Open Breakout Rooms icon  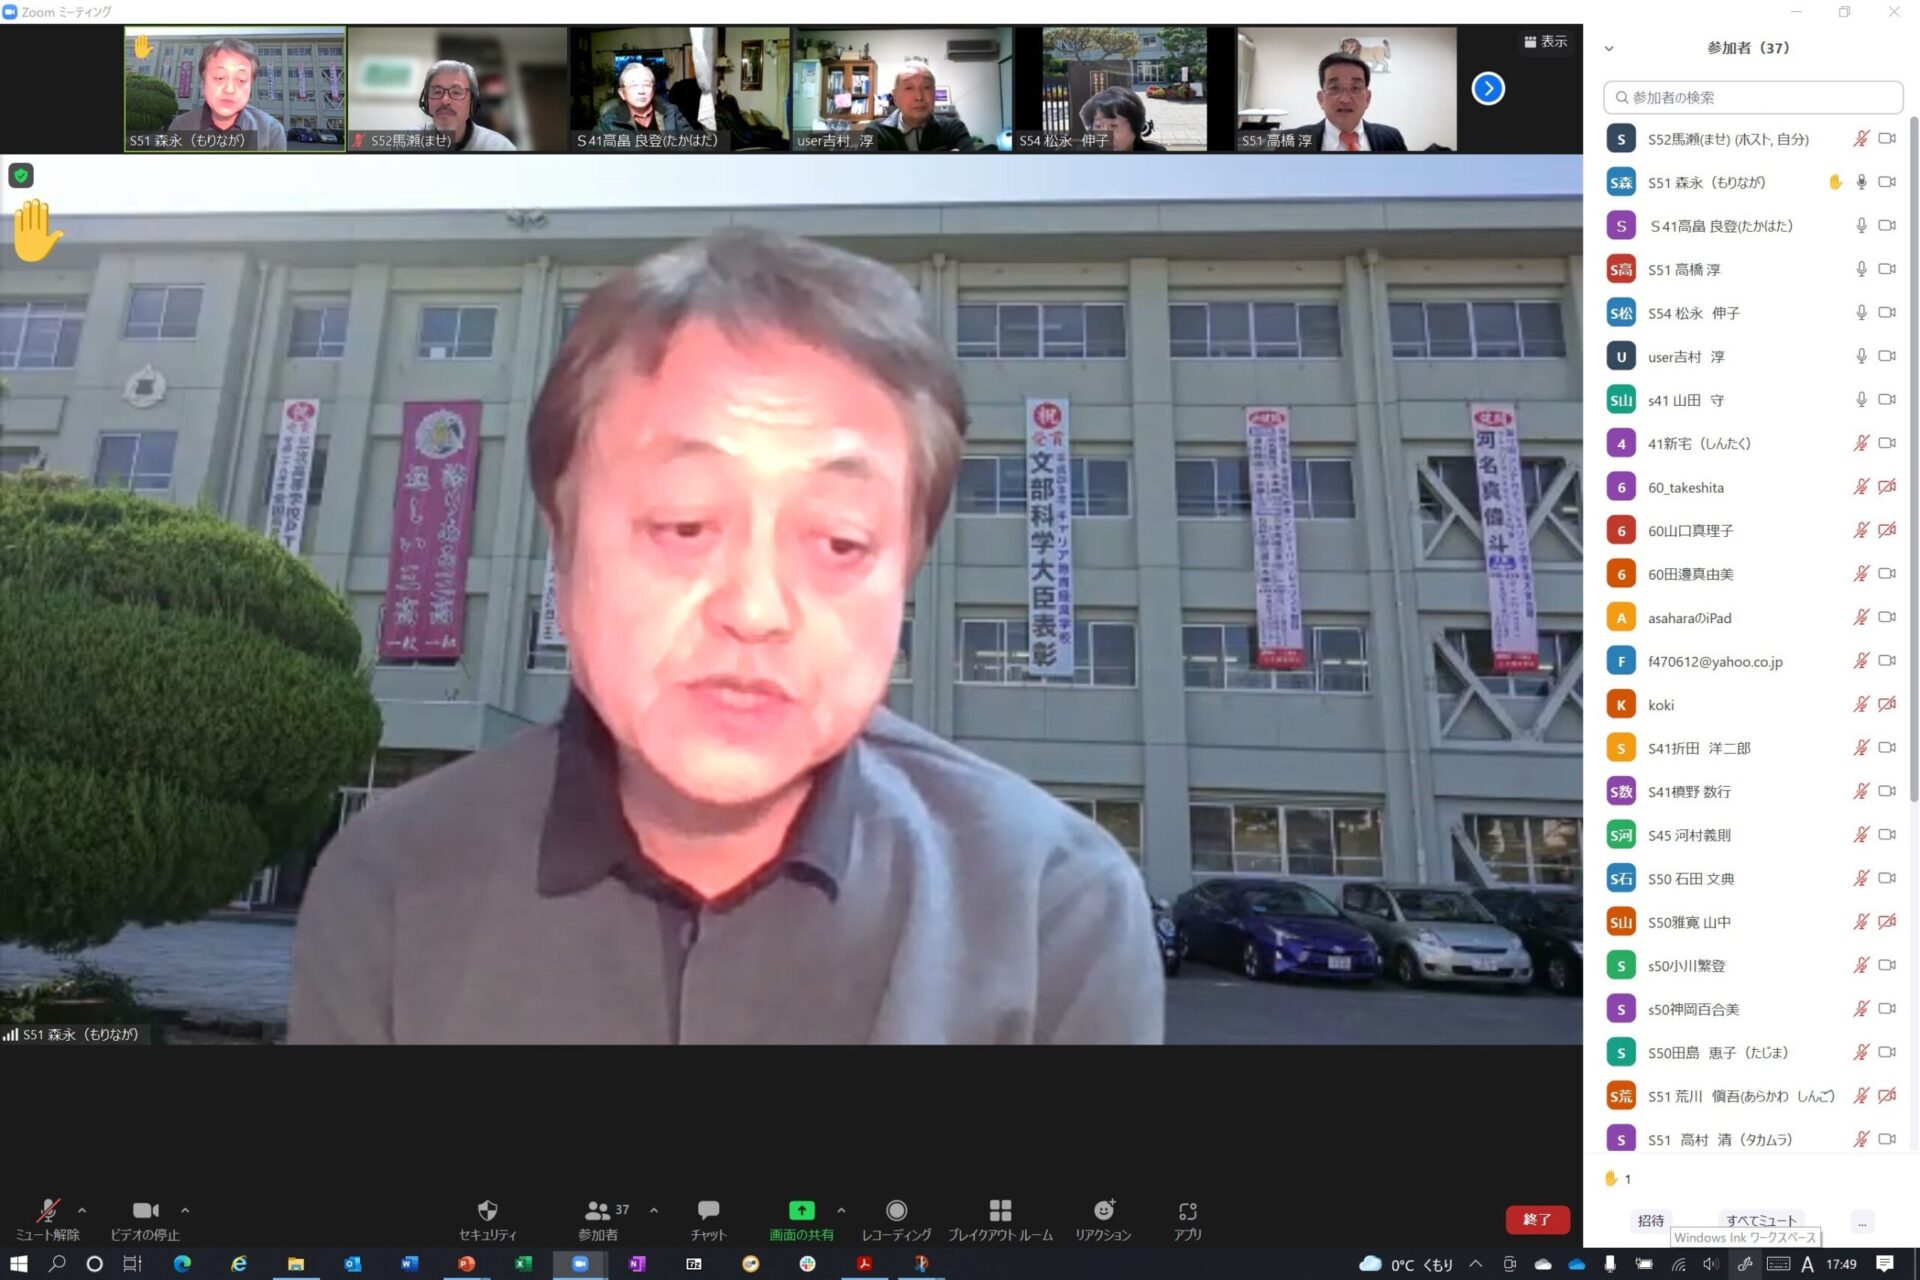tap(1000, 1211)
